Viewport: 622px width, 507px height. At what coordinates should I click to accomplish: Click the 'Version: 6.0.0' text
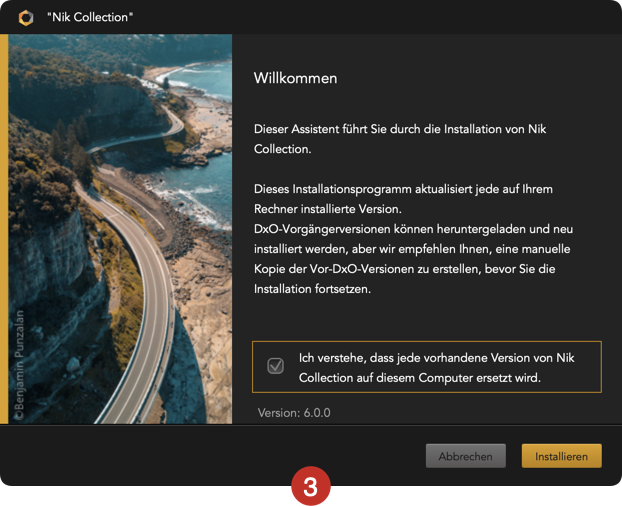tap(294, 413)
